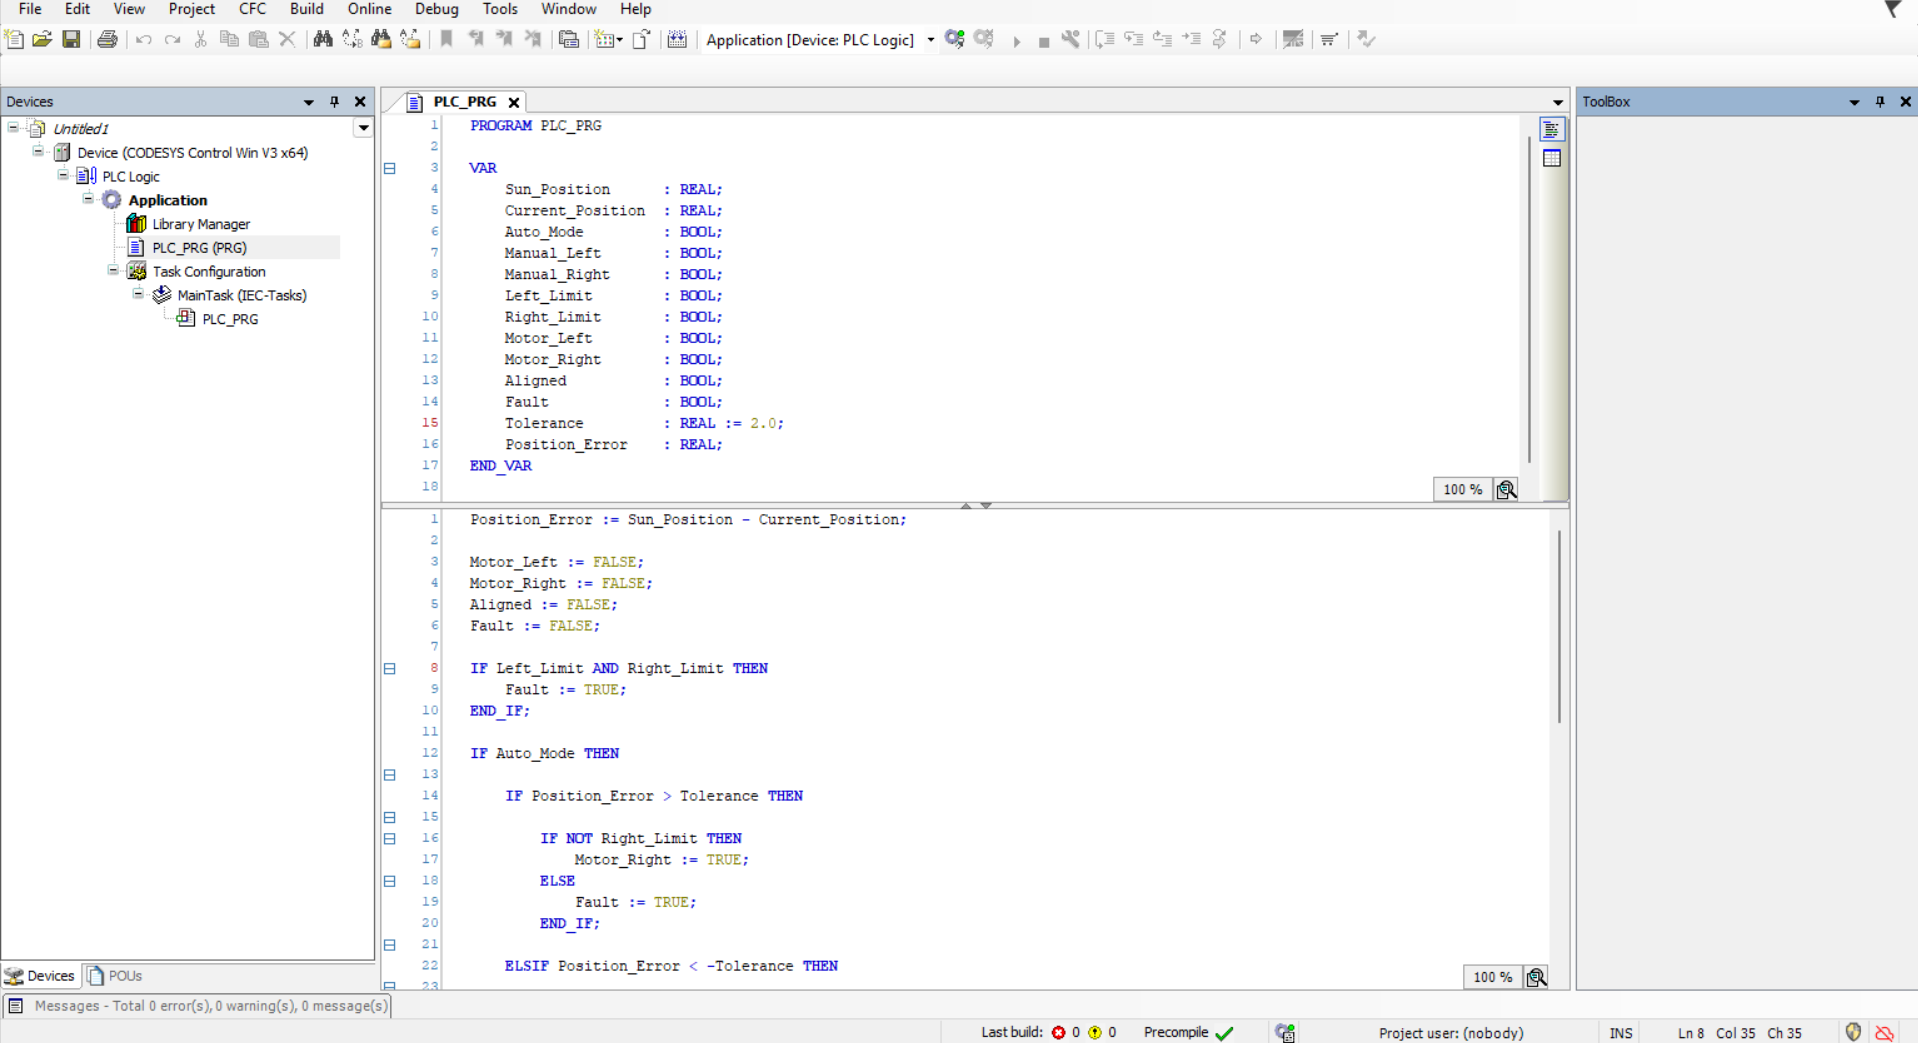Collapse the Task Configuration tree node

click(x=113, y=270)
